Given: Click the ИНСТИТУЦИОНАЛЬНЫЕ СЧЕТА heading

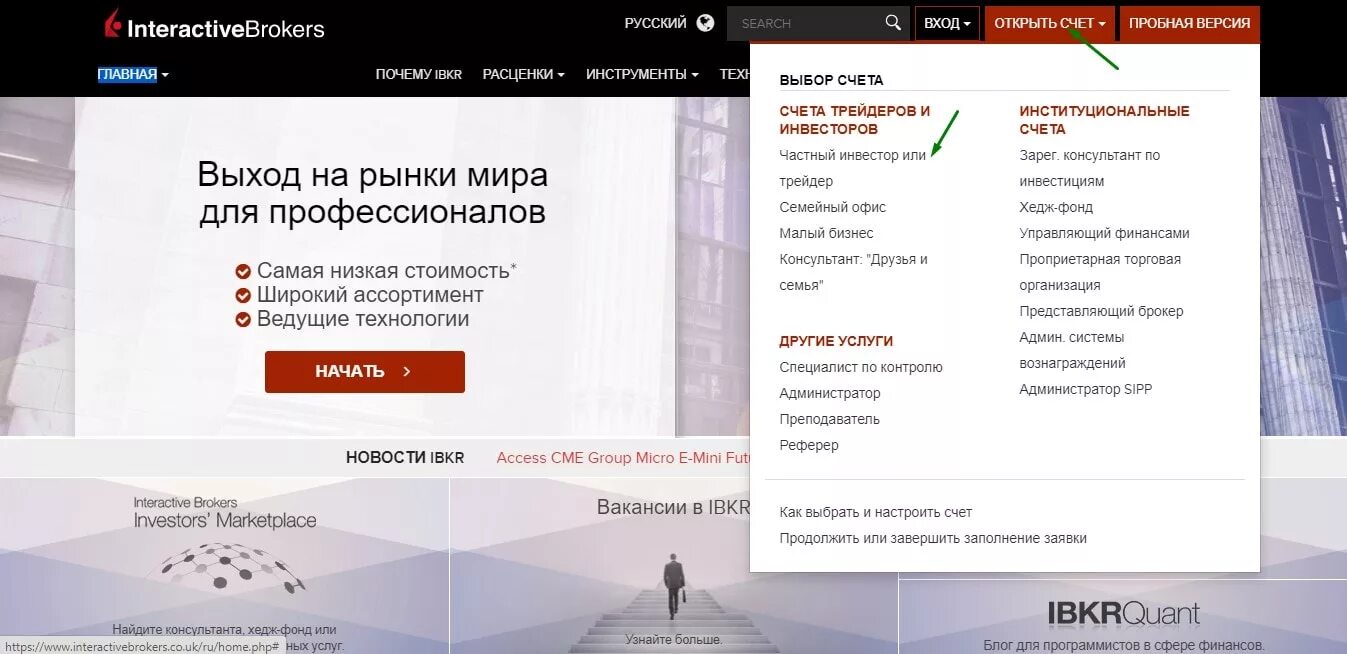Looking at the screenshot, I should pos(1104,120).
